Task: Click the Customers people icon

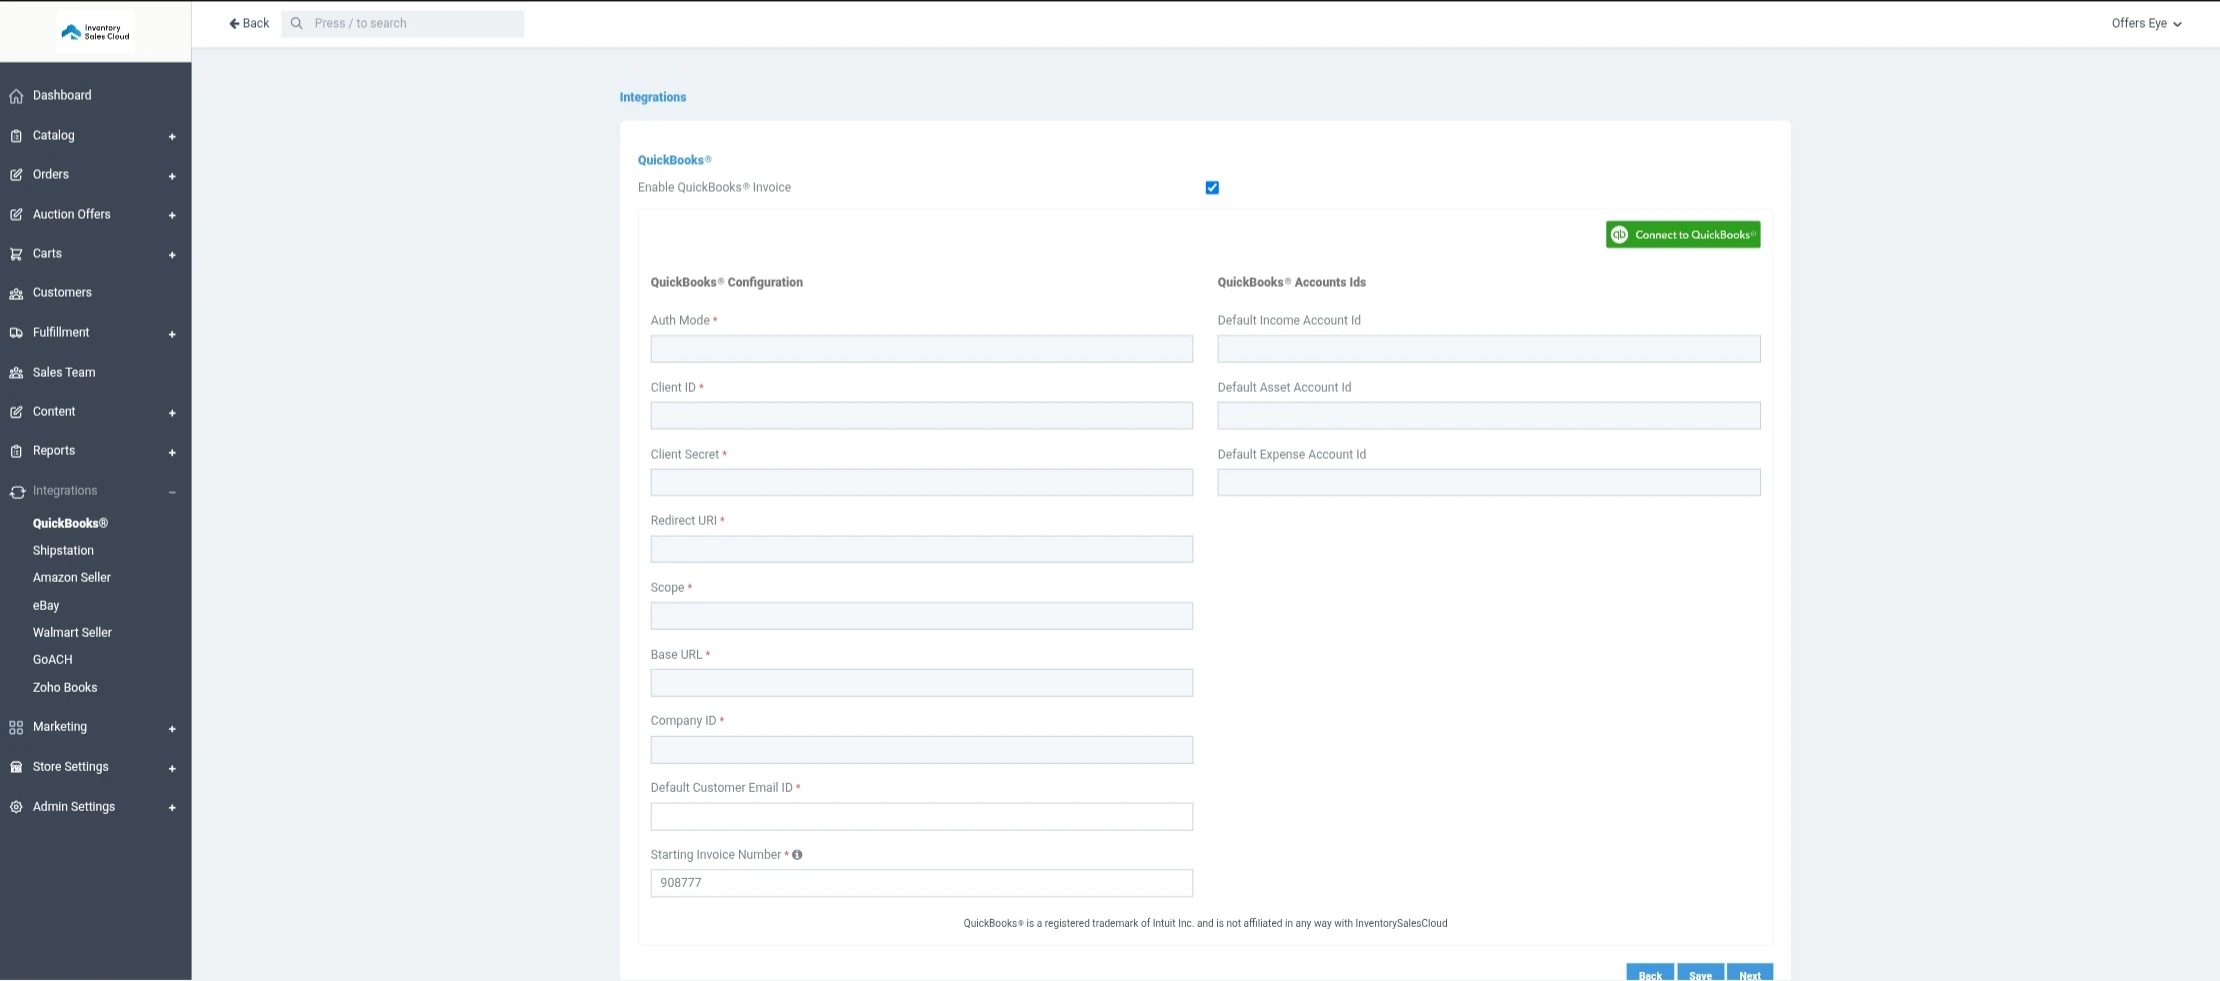Action: 16,294
